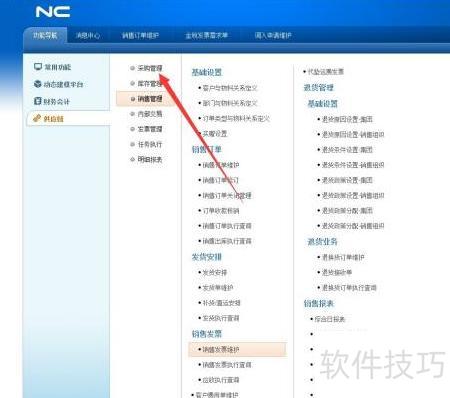450x398 pixels.
Task: Open the highlighted 销售发票维护 link
Action: pos(237,349)
